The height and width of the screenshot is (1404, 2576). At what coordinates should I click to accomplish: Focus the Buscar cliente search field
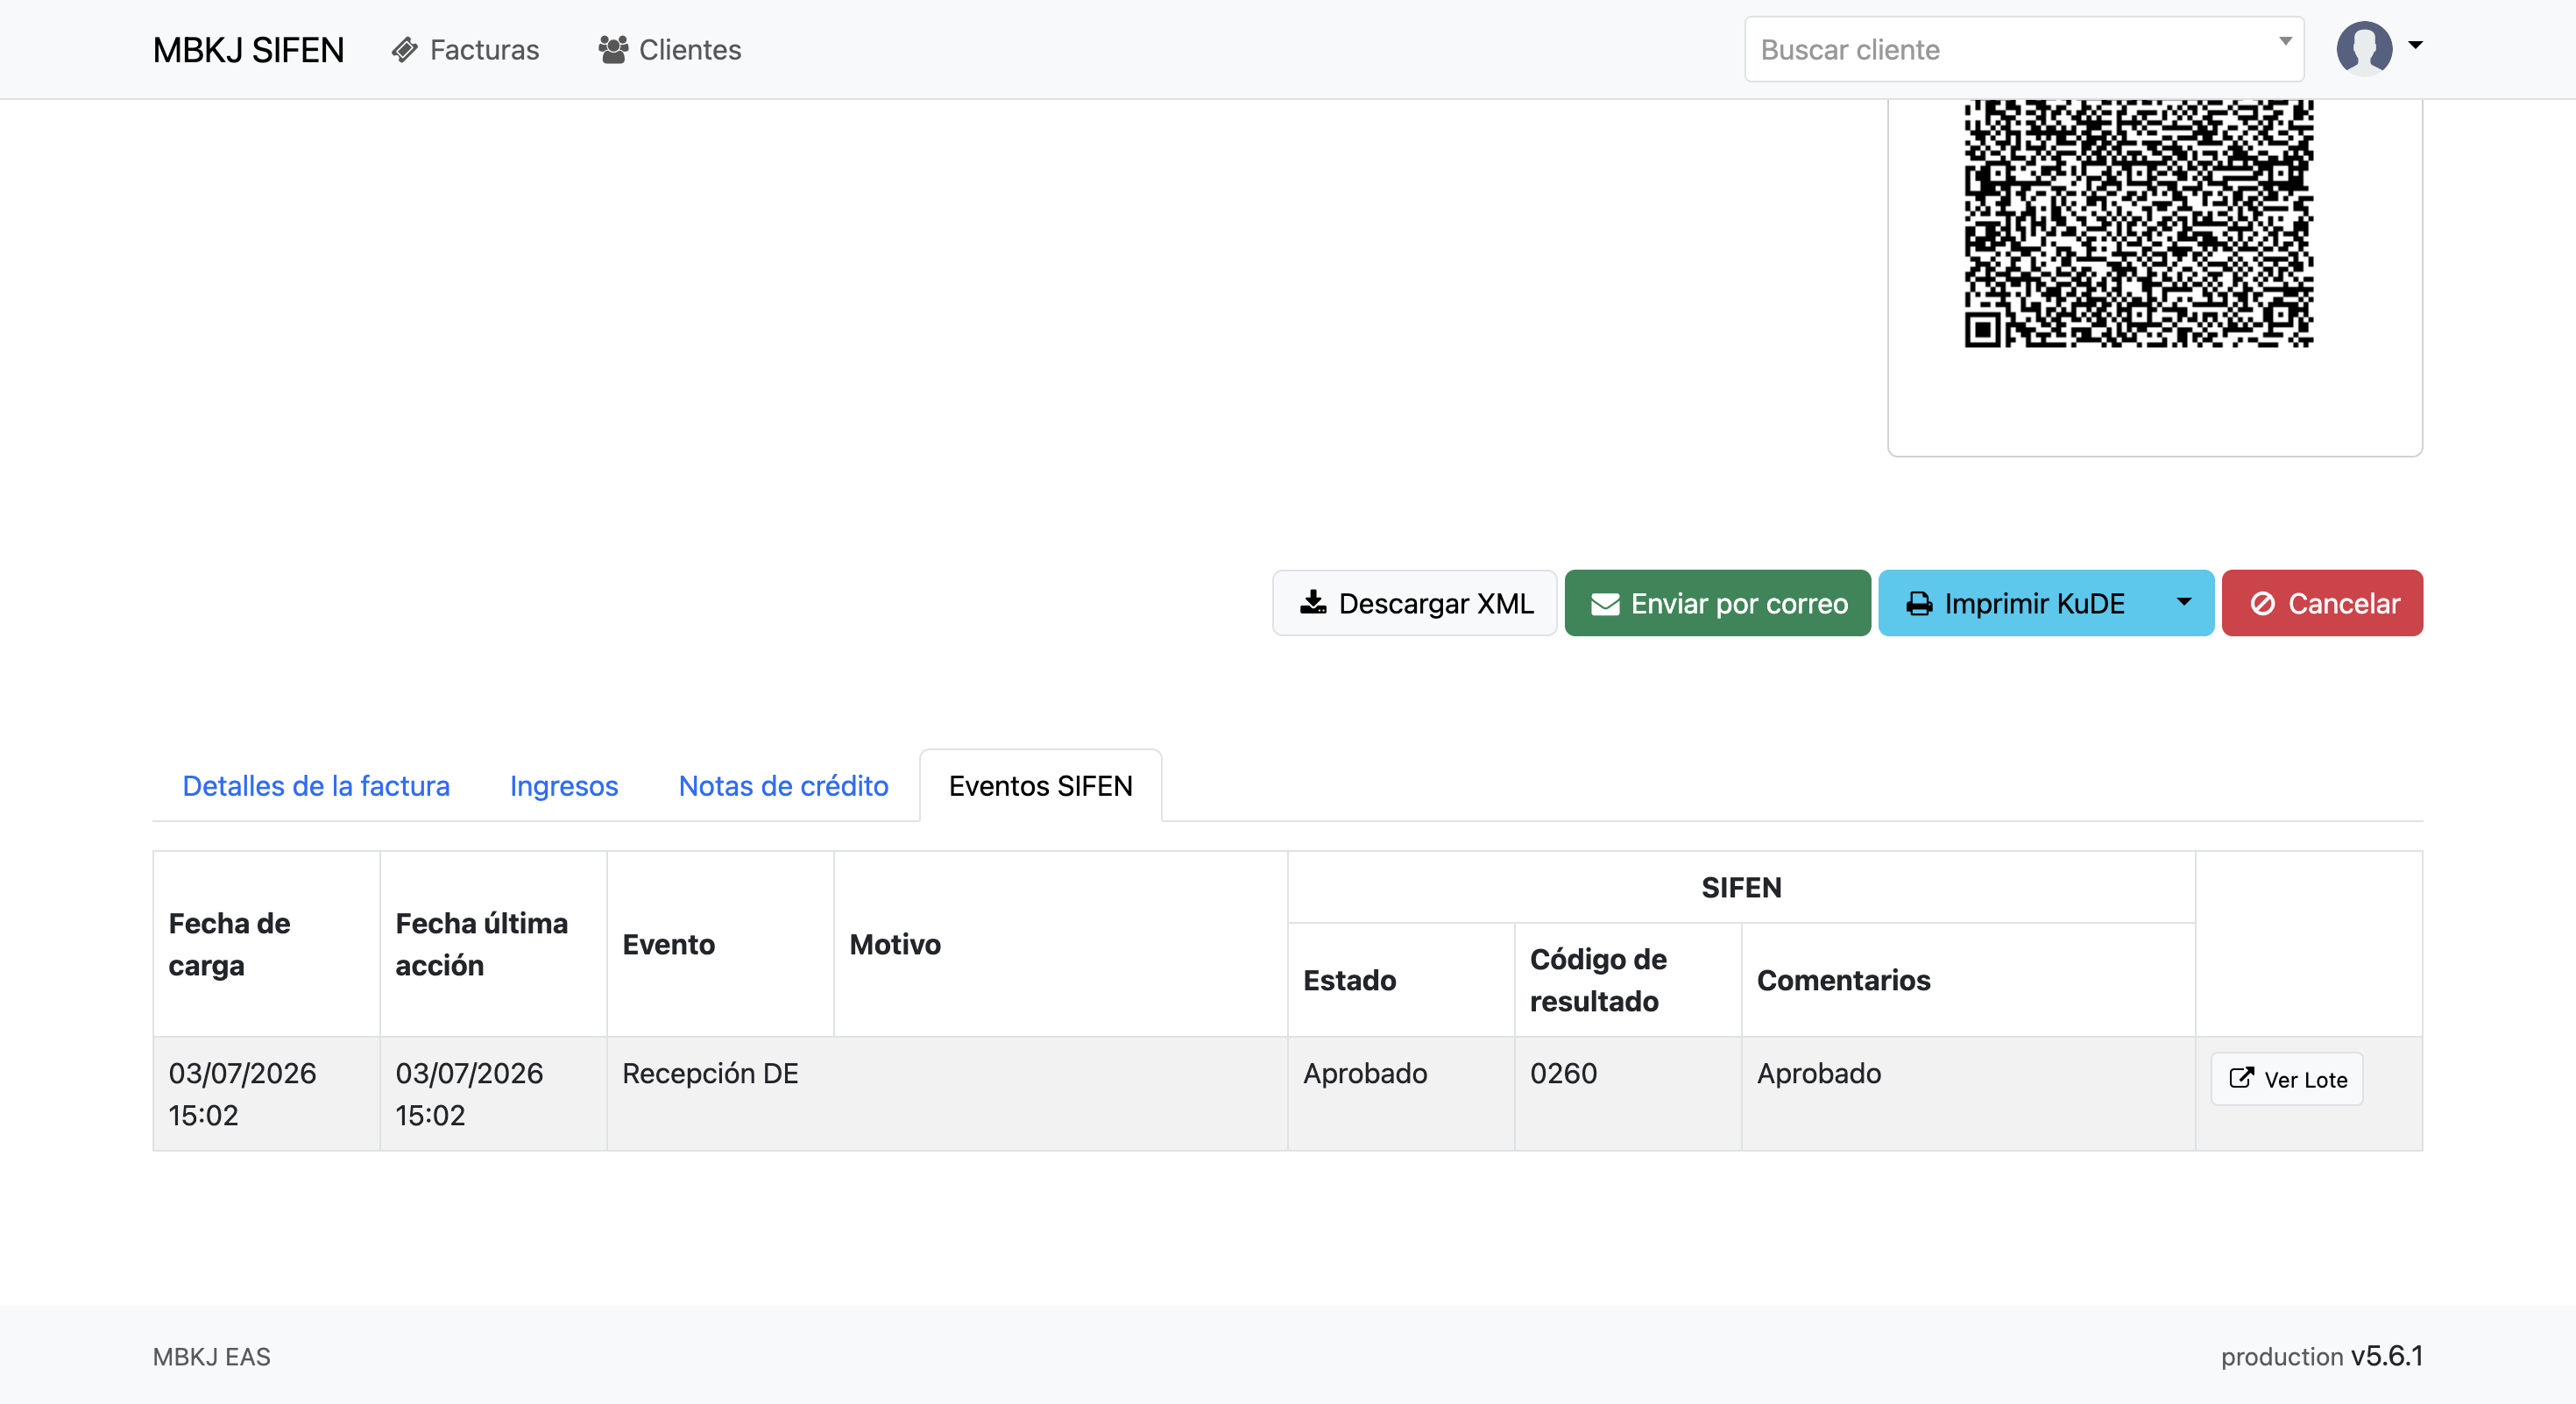(2024, 49)
